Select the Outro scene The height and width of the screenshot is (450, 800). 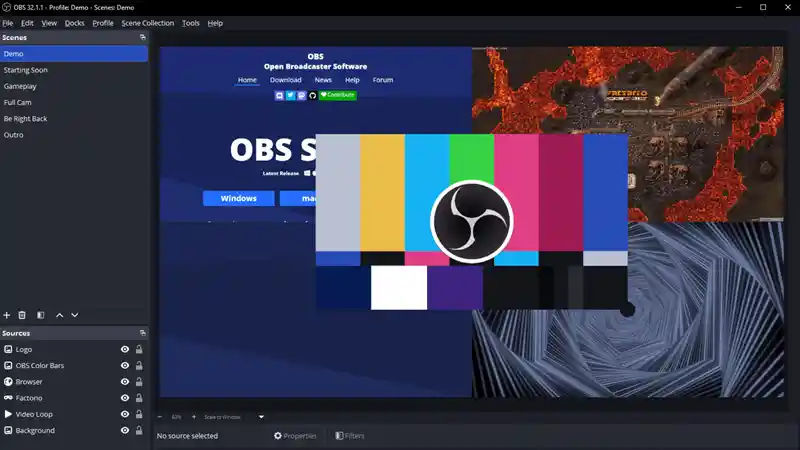(74, 135)
